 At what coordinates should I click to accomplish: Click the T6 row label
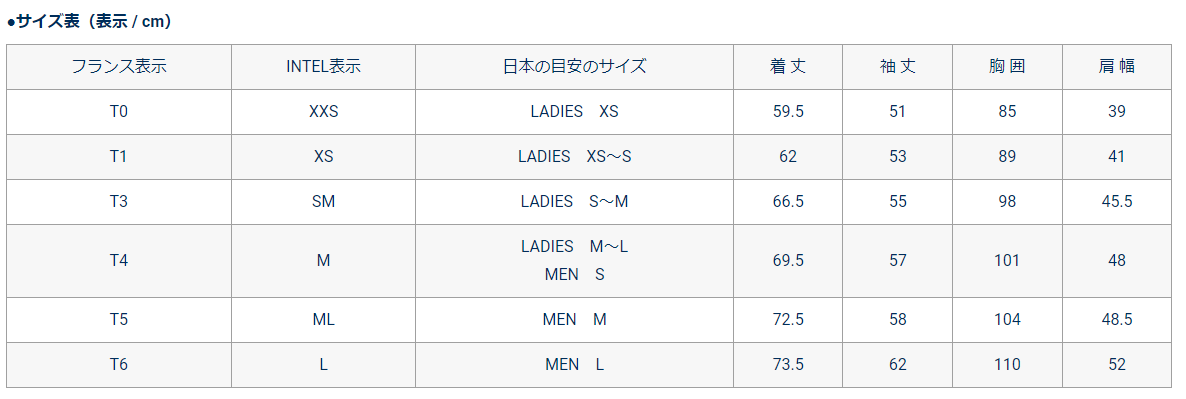[x=119, y=365]
